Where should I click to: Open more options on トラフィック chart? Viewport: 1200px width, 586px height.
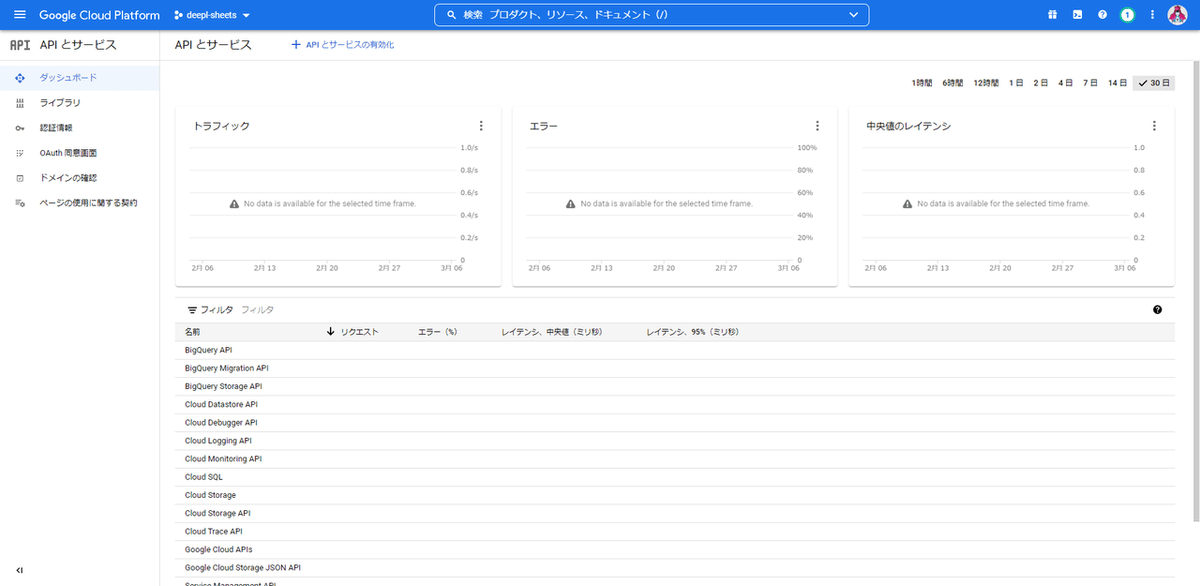[x=481, y=126]
